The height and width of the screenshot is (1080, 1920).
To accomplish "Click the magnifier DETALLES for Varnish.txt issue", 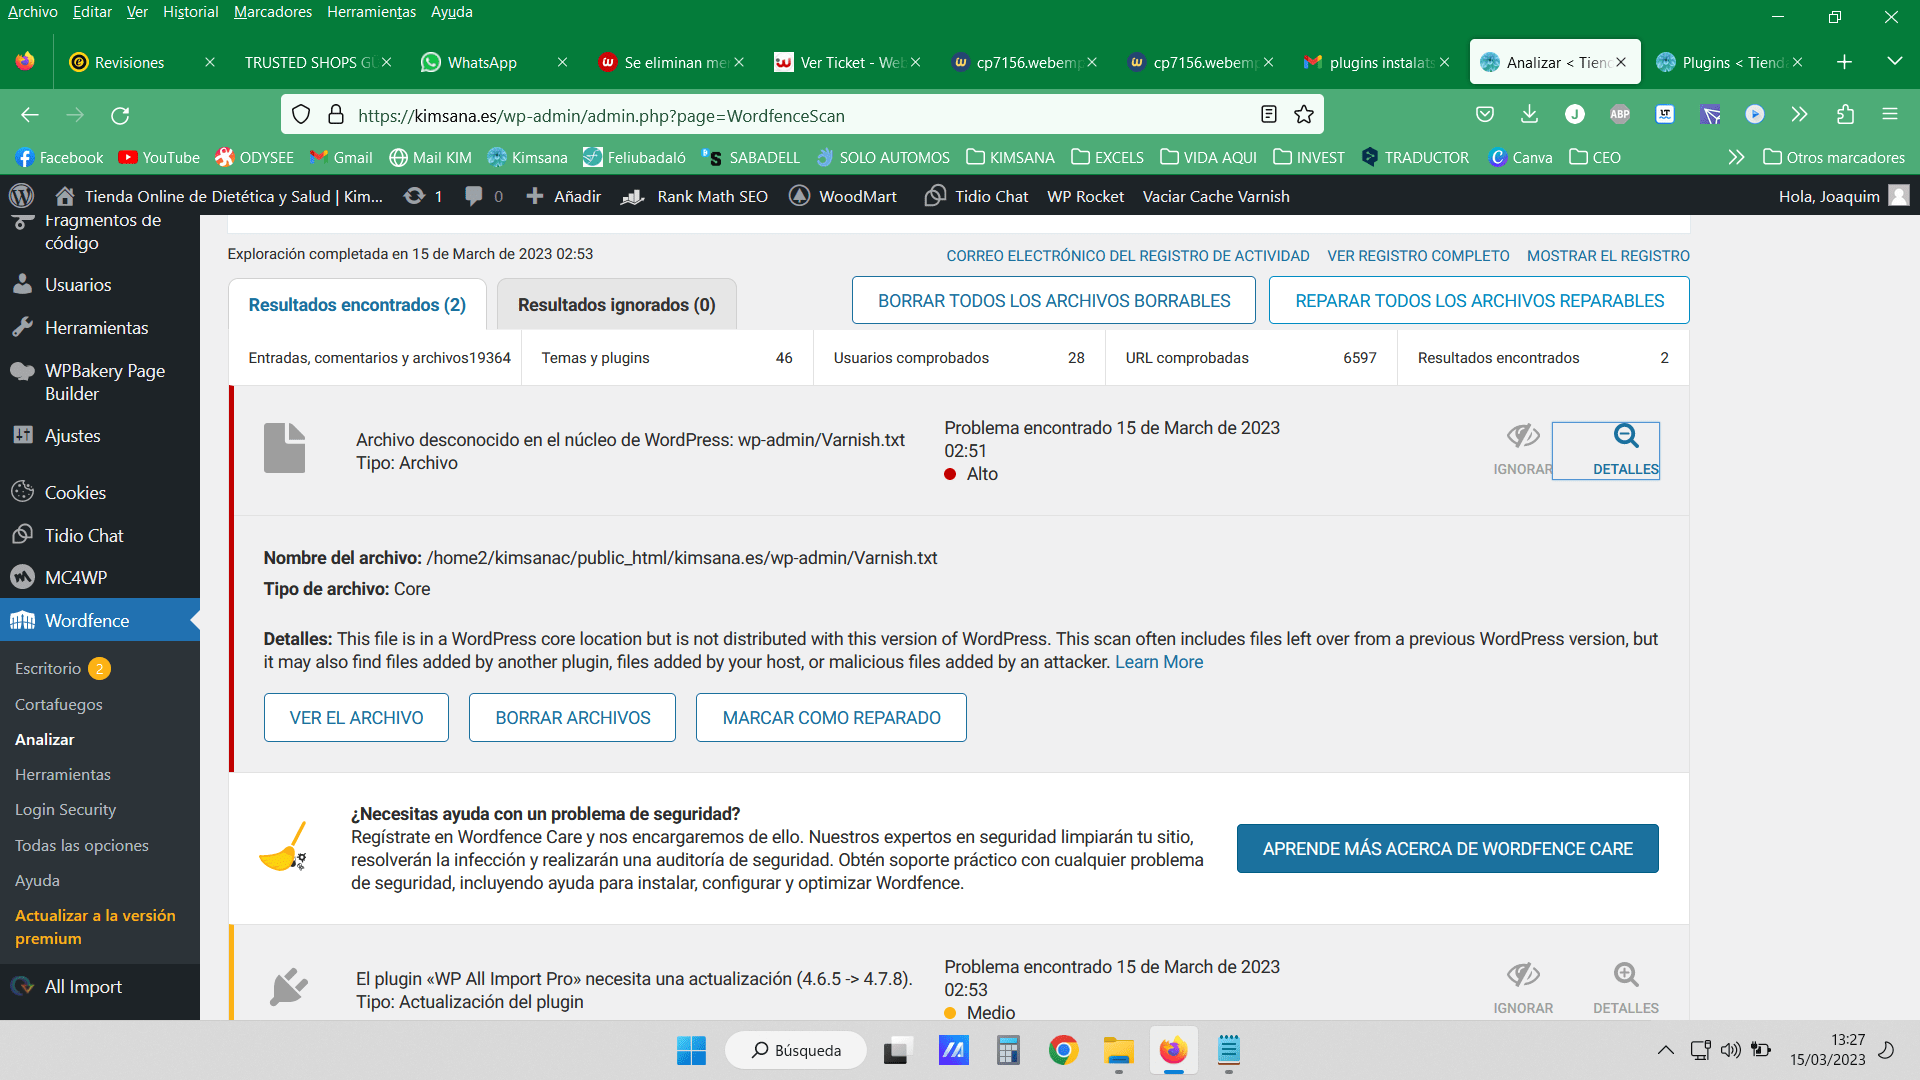I will pyautogui.click(x=1625, y=450).
